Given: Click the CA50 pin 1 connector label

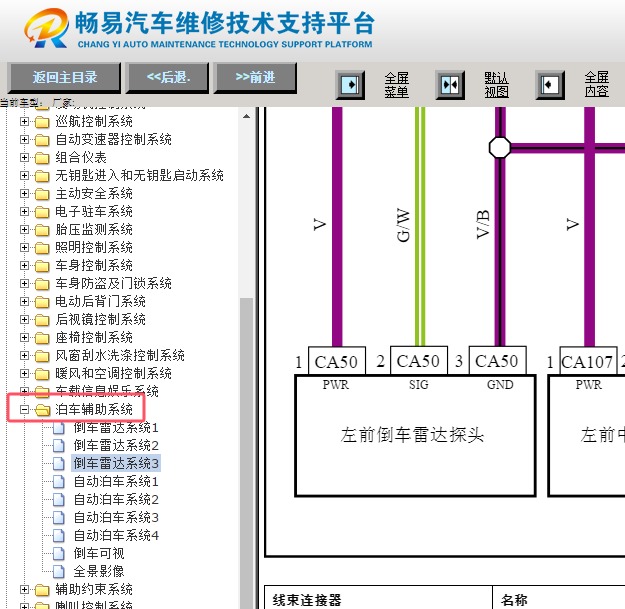Looking at the screenshot, I should 336,361.
